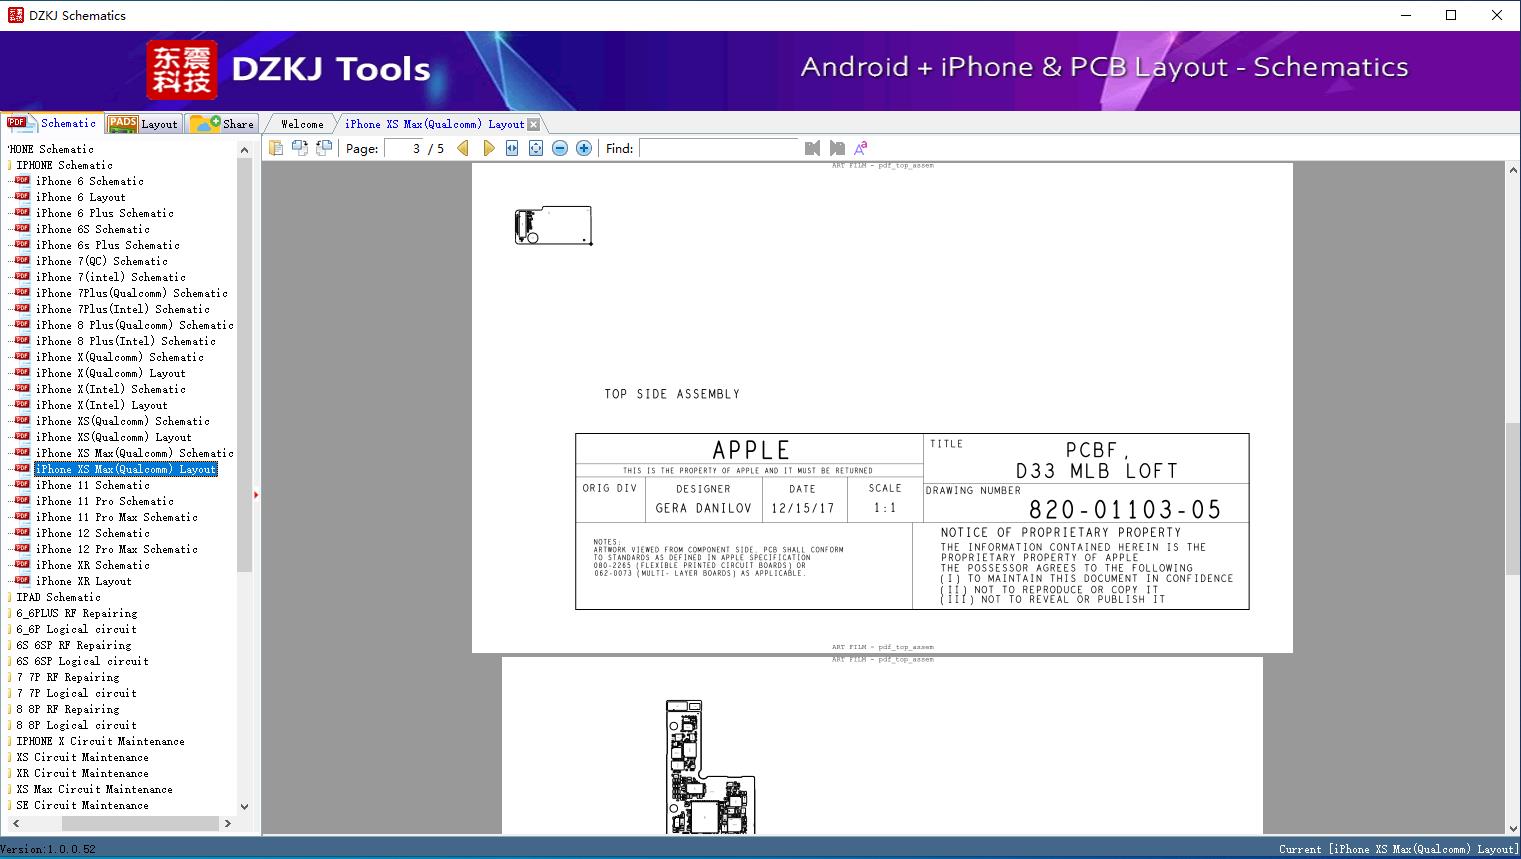
Task: Switch to the PADS Layout tab
Action: [x=143, y=123]
